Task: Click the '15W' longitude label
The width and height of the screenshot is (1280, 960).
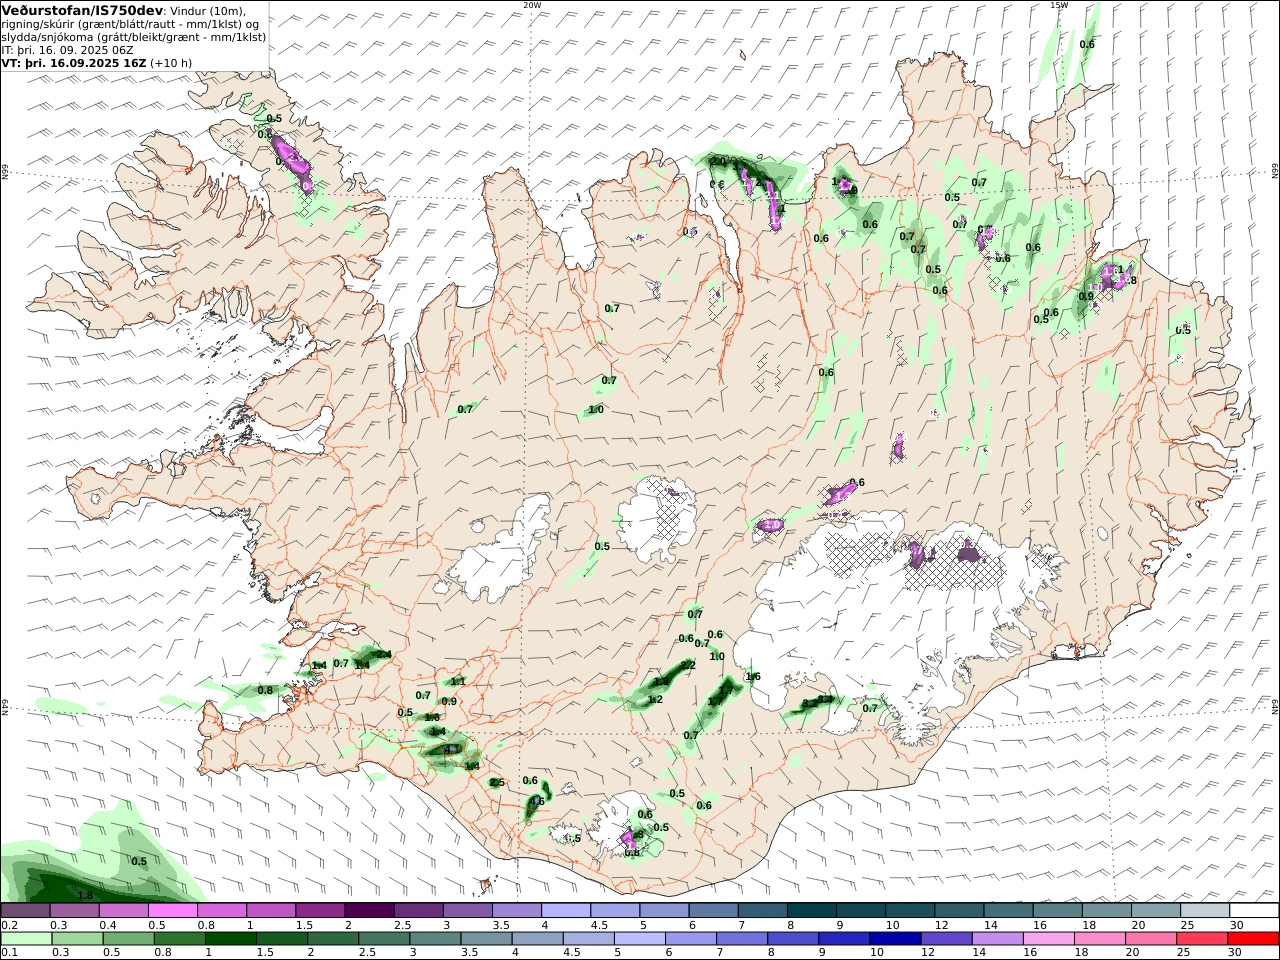Action: (x=1058, y=5)
